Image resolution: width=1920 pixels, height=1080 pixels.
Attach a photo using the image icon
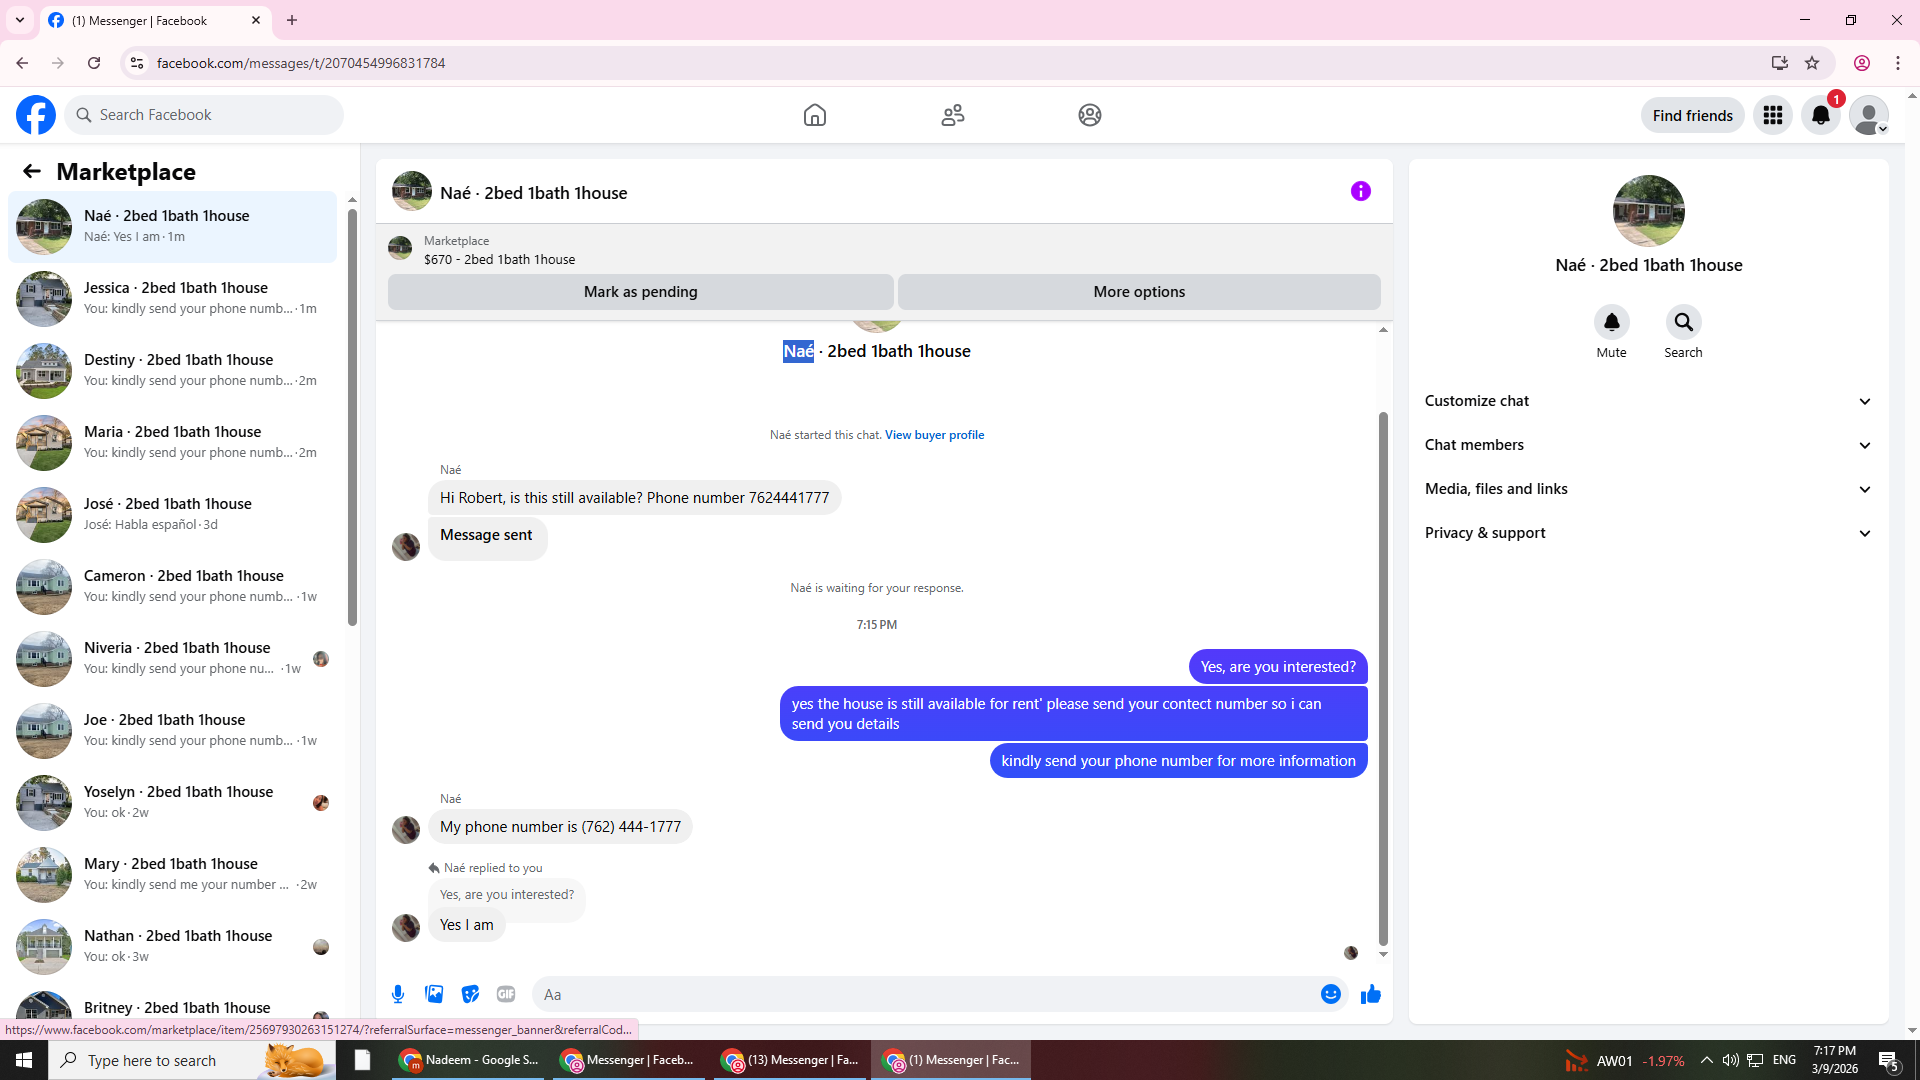click(x=434, y=994)
